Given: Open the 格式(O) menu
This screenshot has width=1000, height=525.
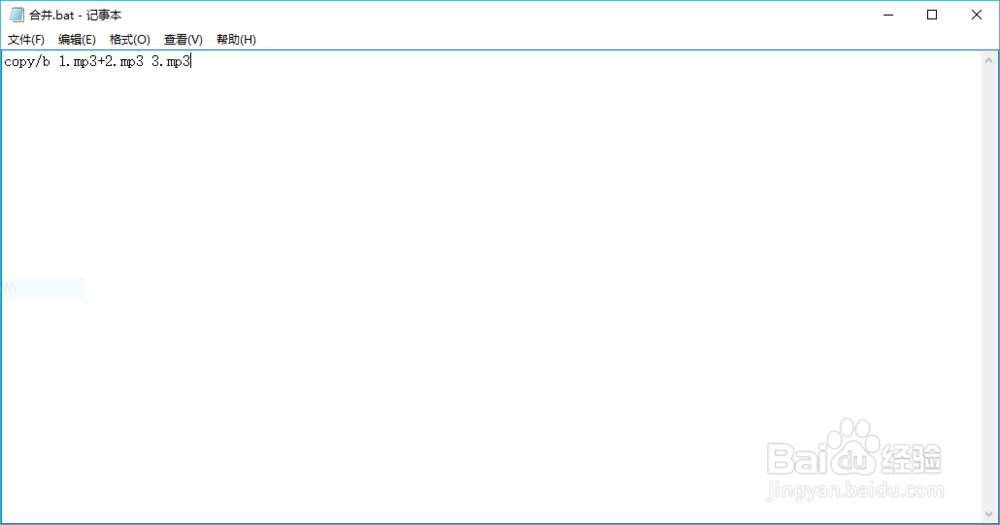Looking at the screenshot, I should pyautogui.click(x=130, y=40).
